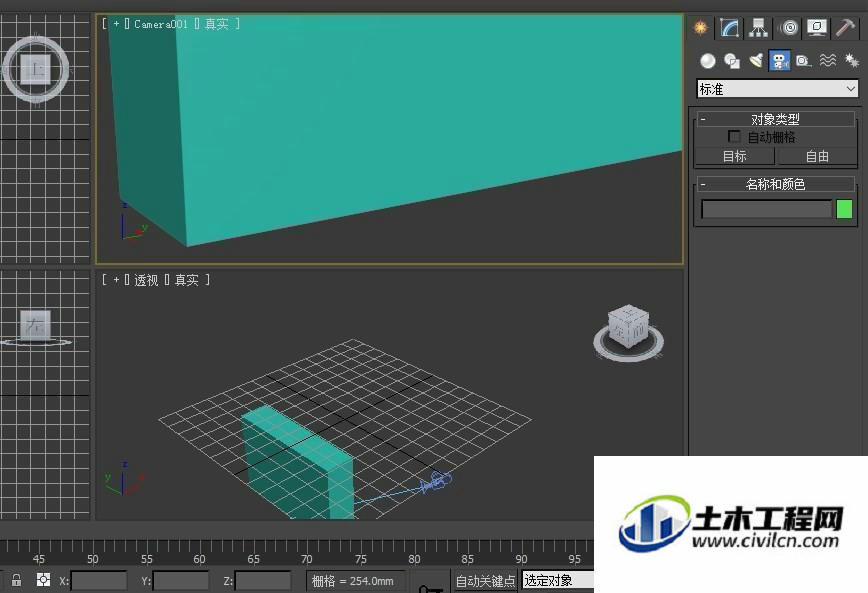The image size is (868, 593).
Task: Select the camera object in perspective viewport
Action: tap(437, 482)
